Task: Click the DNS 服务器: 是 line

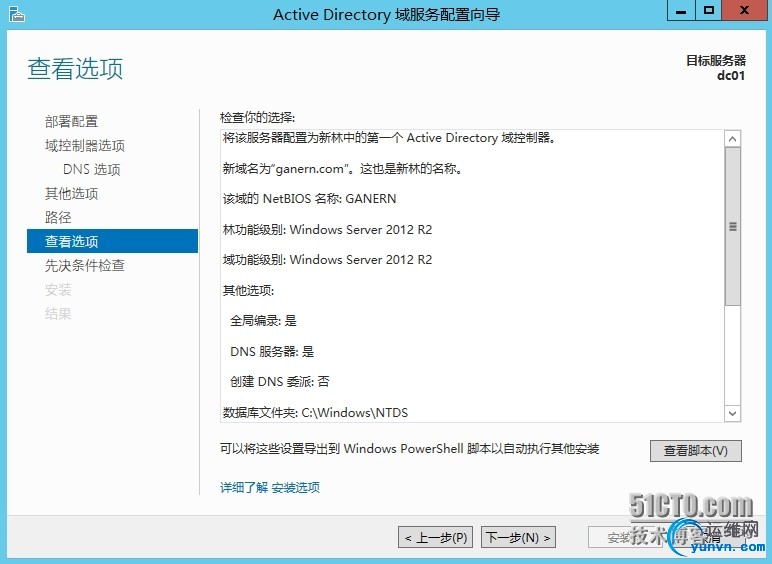Action: pyautogui.click(x=272, y=351)
